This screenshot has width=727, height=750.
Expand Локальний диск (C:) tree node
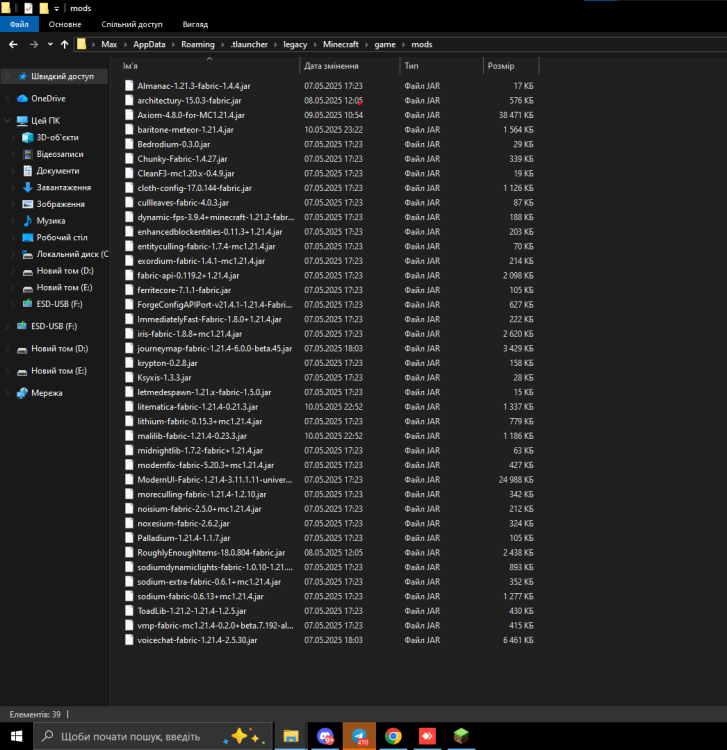13,254
